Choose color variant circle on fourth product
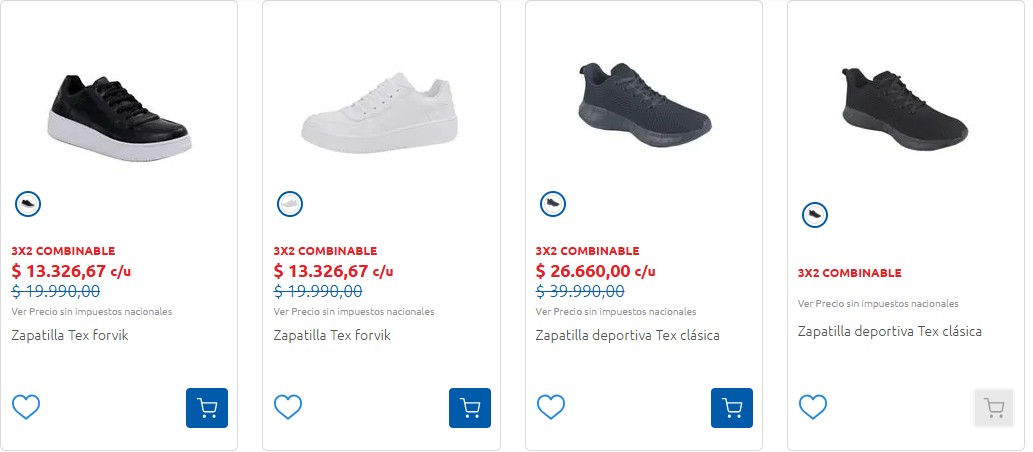1033x452 pixels. tap(815, 214)
